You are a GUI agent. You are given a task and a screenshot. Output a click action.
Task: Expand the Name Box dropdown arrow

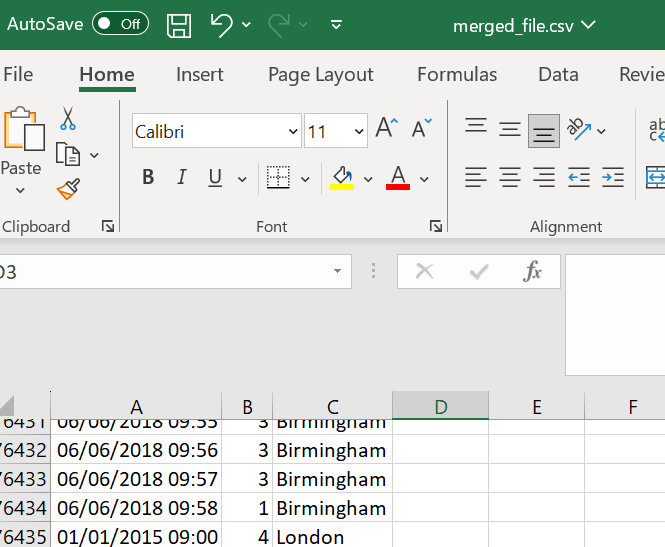click(x=338, y=271)
